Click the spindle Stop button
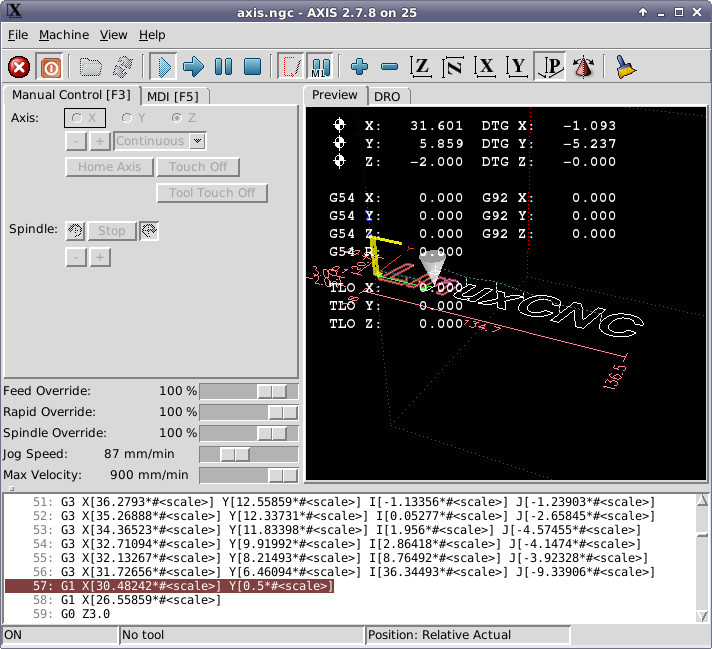712x649 pixels. 112,231
